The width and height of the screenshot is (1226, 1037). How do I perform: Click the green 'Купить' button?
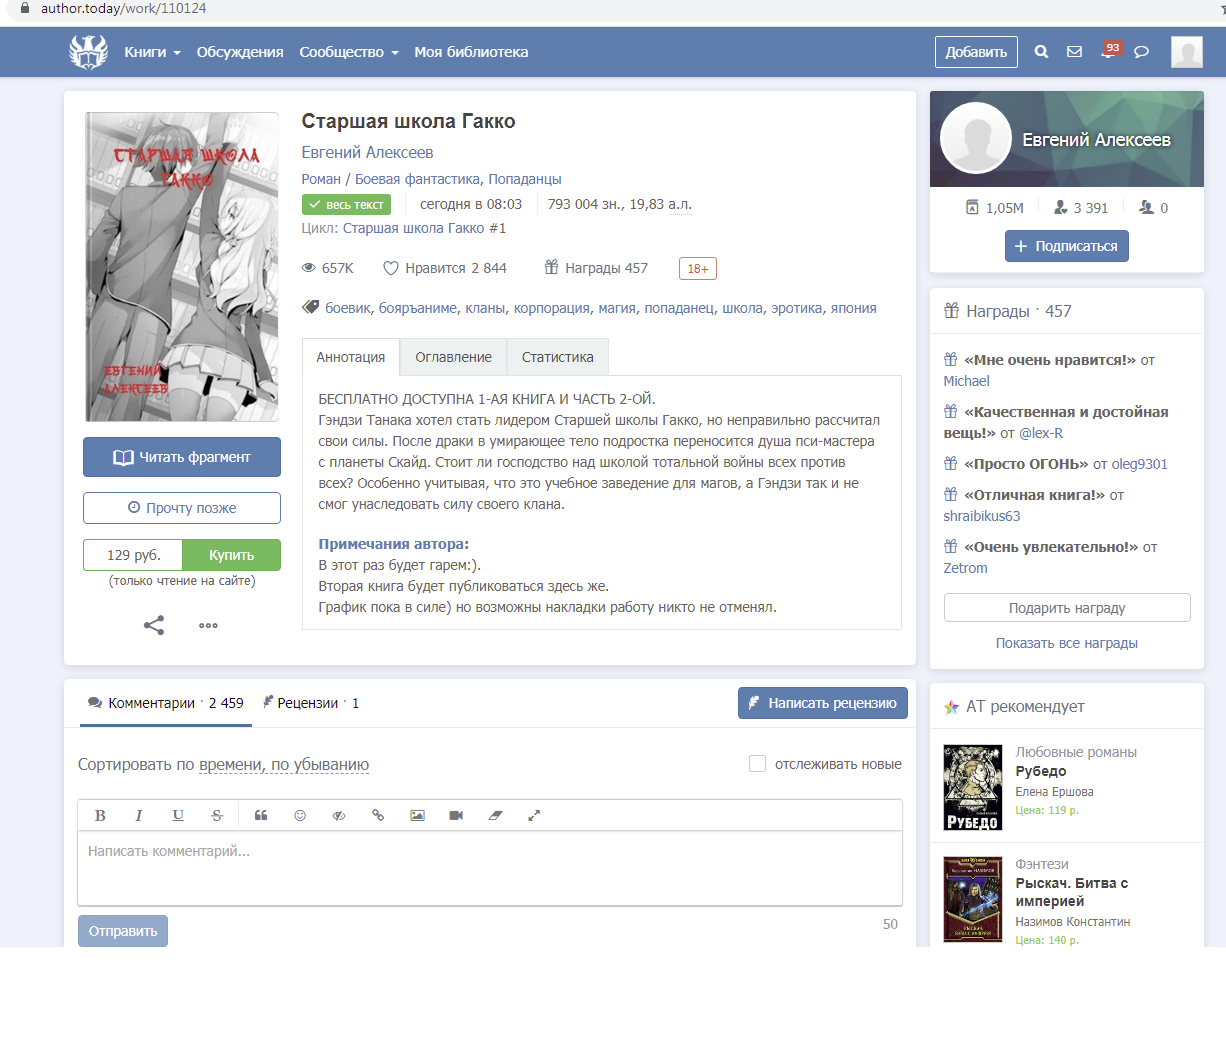(x=231, y=555)
